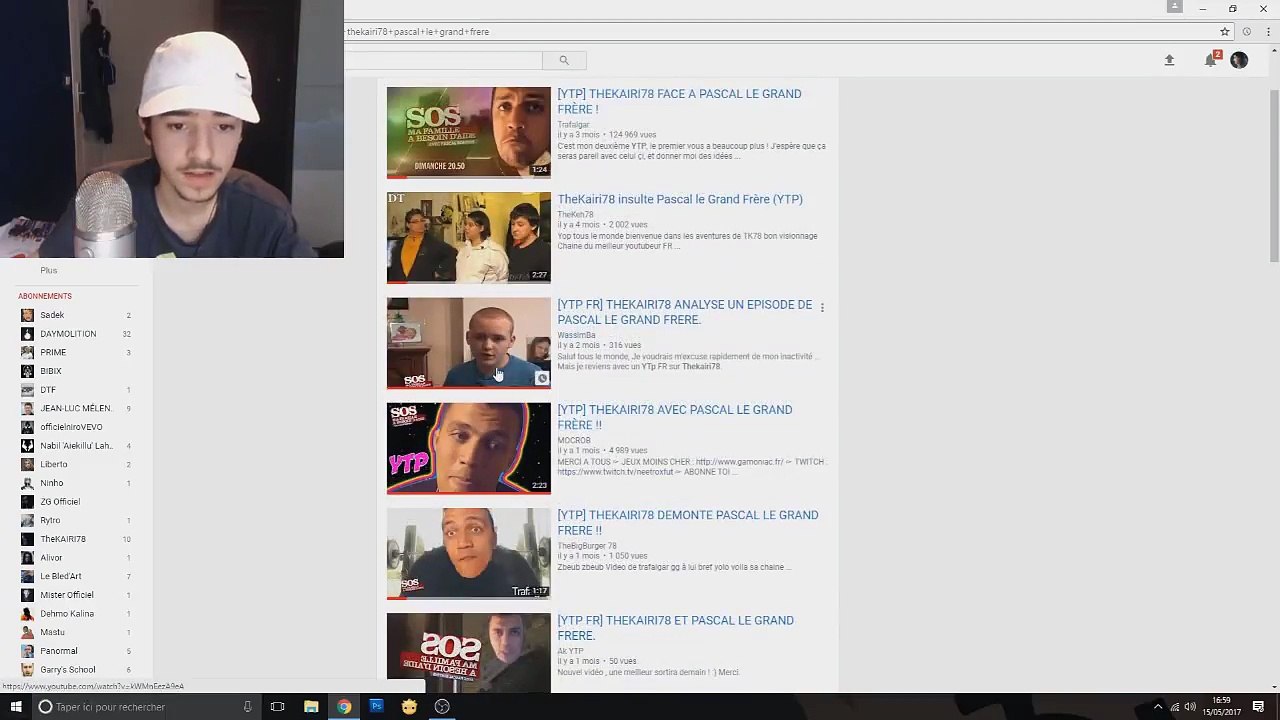1280x720 pixels.
Task: Open DAYMOLITION channel avatar in subscriptions
Action: [x=28, y=334]
